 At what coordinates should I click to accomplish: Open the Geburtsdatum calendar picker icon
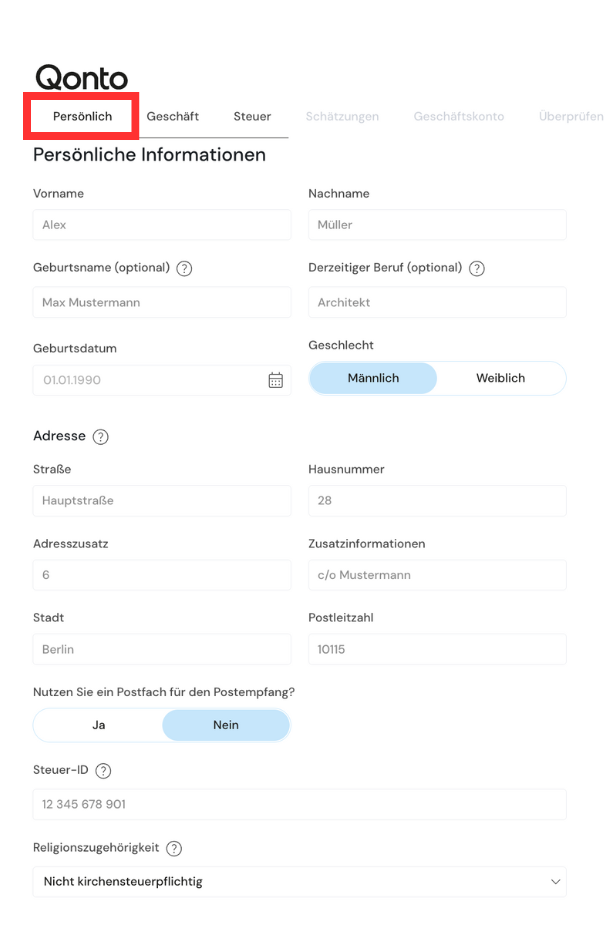tap(276, 380)
